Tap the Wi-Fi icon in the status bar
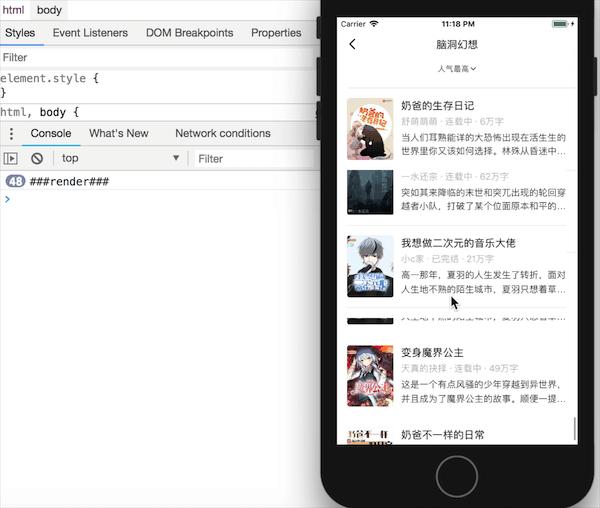This screenshot has width=600, height=508. (374, 24)
